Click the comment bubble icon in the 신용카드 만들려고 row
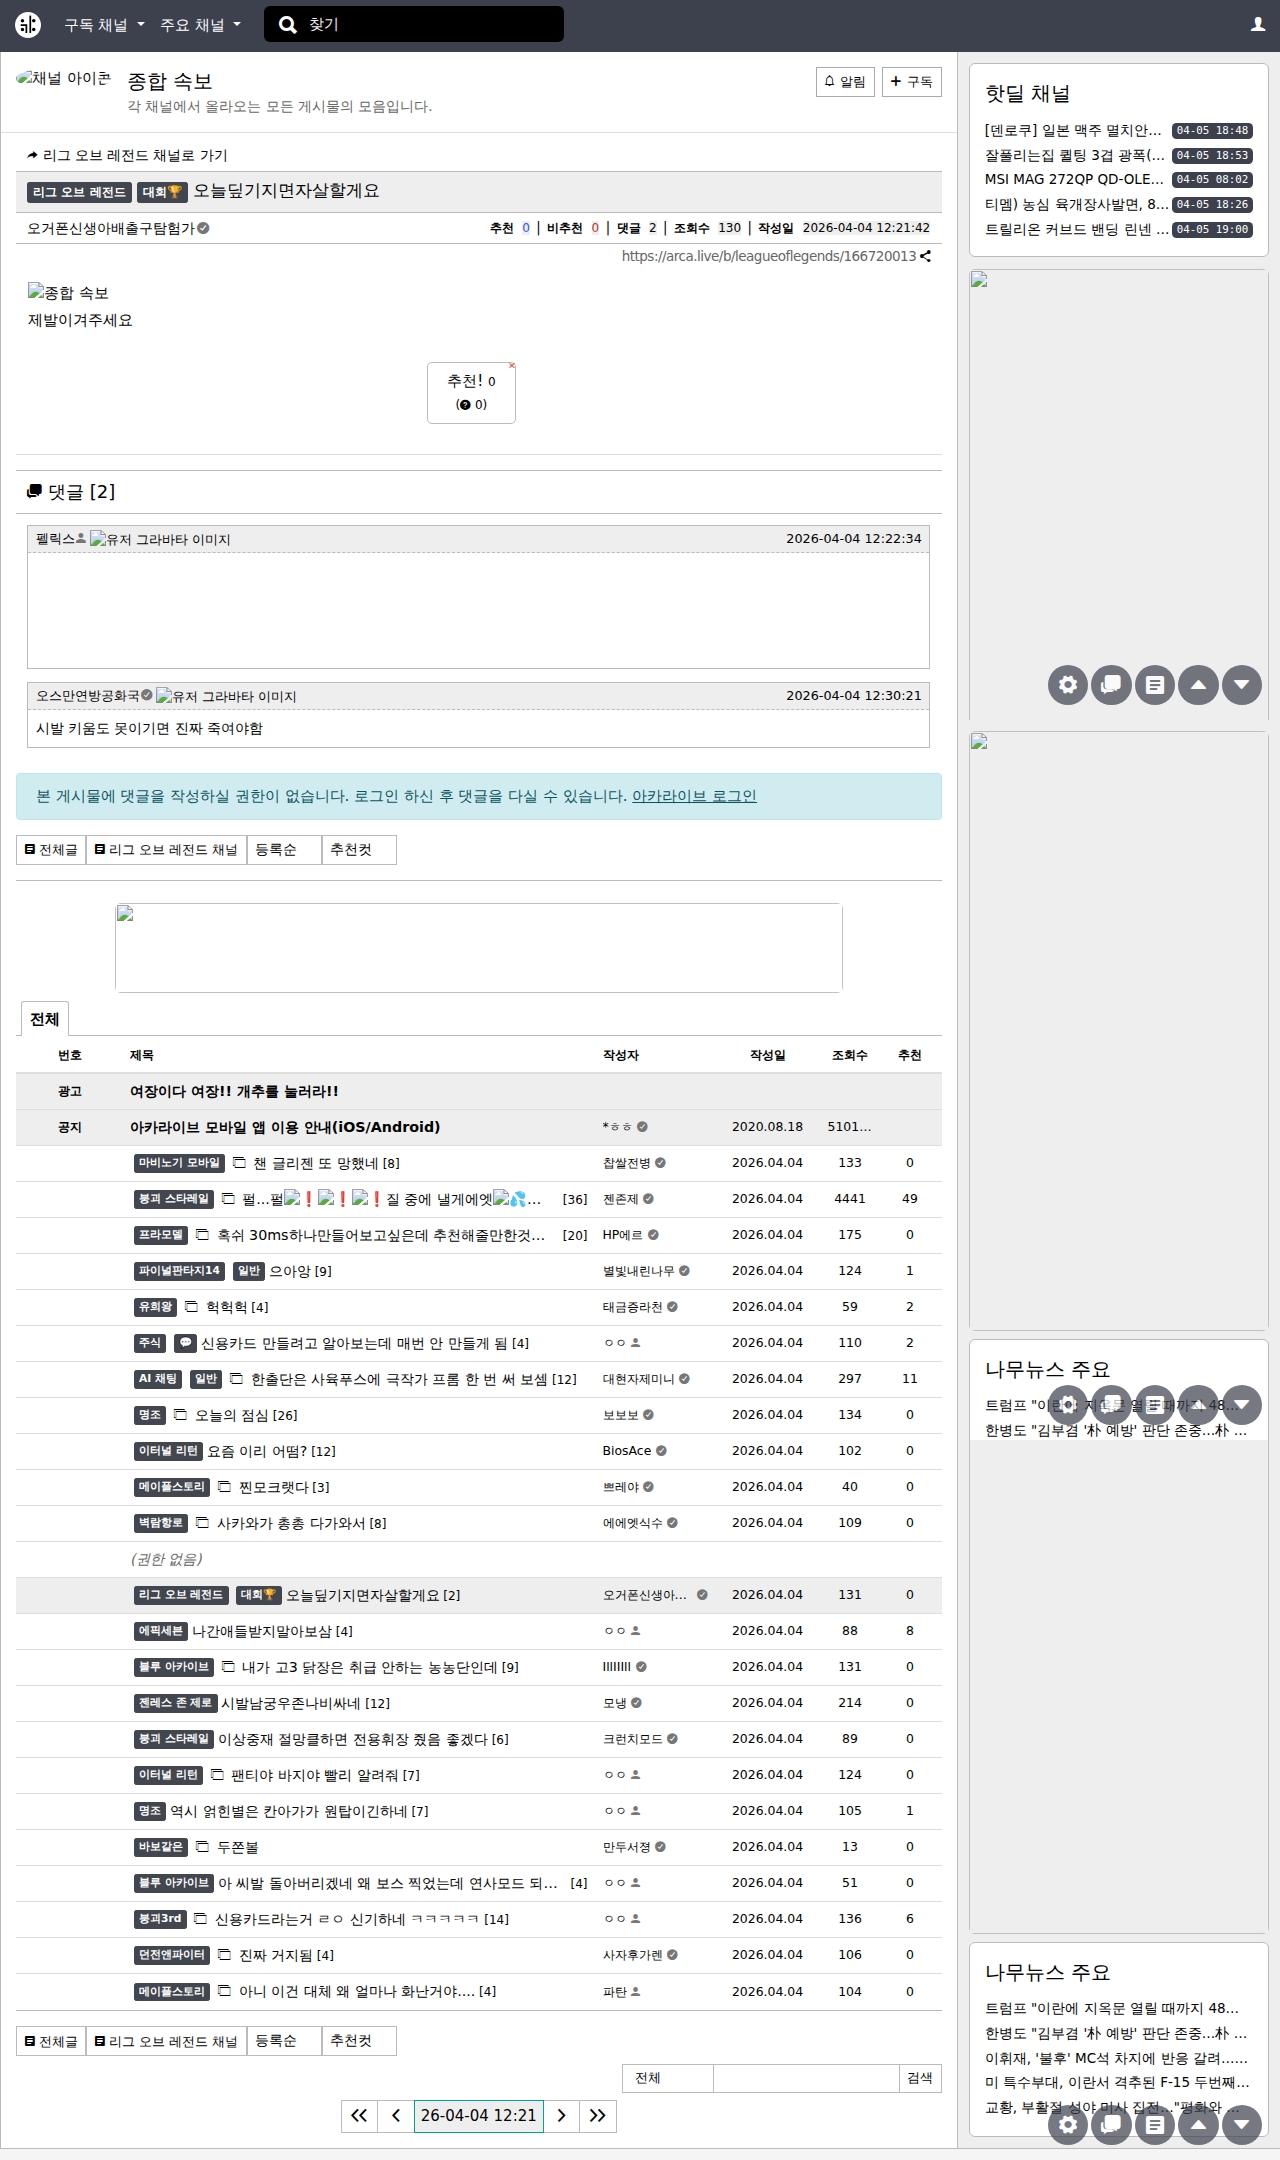 click(x=185, y=1343)
